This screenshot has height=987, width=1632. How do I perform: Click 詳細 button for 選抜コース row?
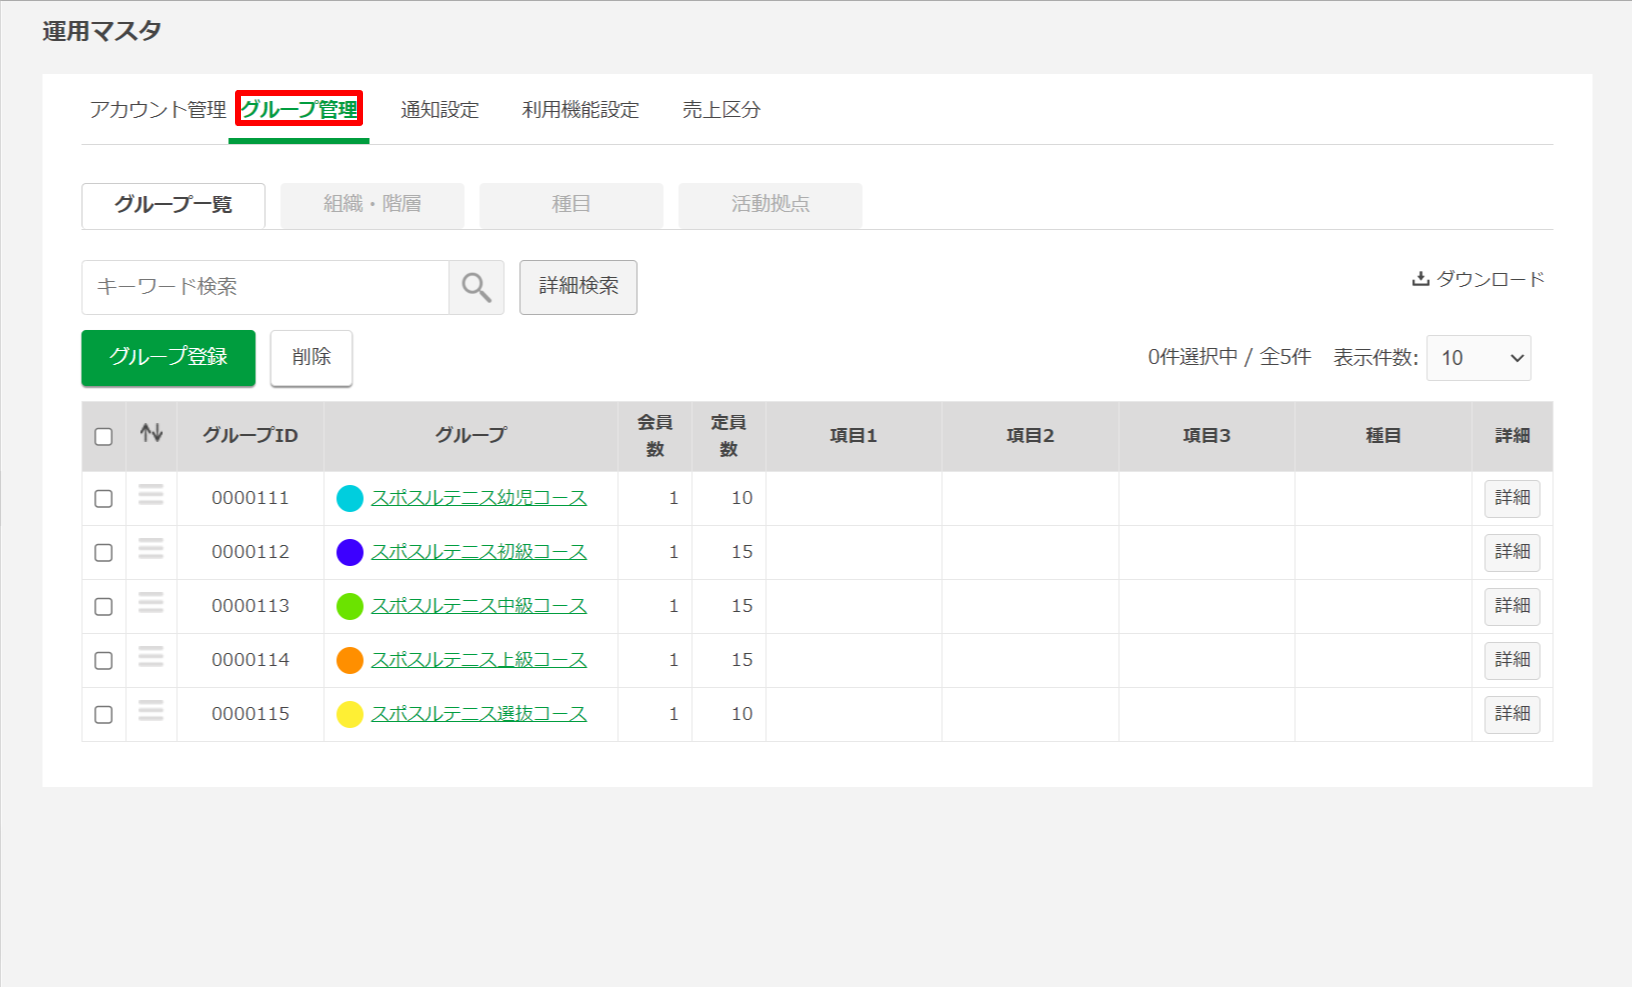(1512, 714)
